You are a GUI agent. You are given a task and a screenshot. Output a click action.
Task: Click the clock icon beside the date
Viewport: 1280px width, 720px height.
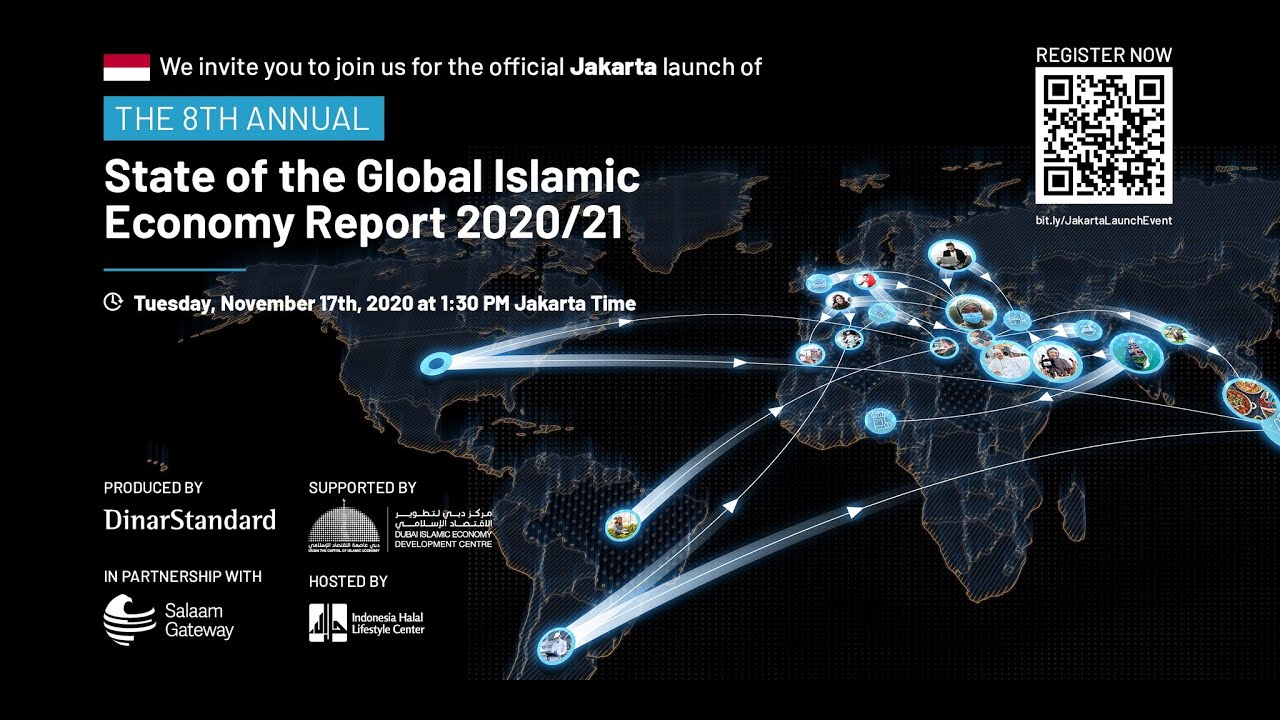point(113,302)
